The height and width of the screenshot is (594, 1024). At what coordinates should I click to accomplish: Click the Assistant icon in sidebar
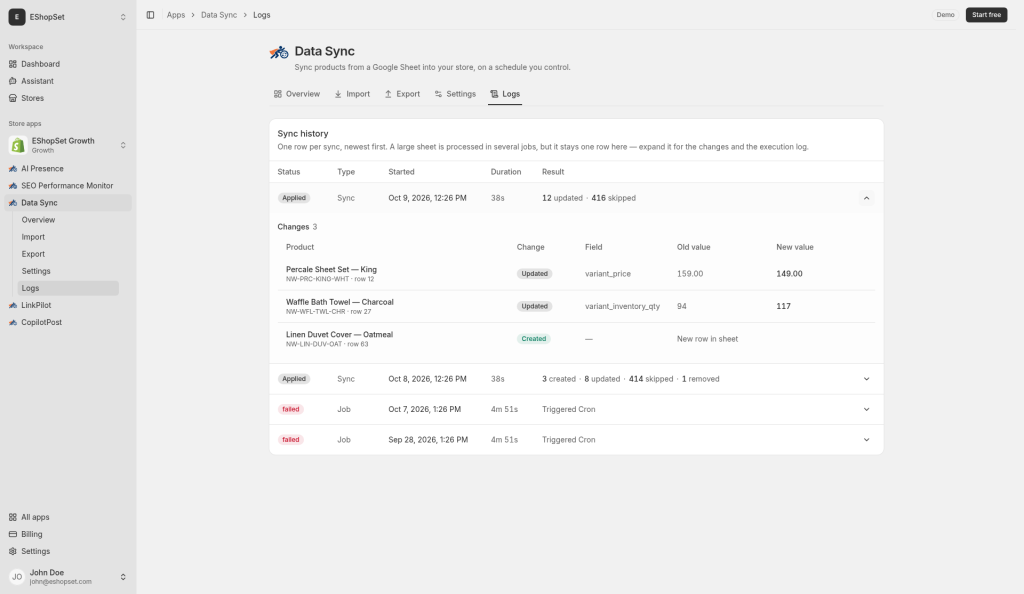(x=12, y=81)
